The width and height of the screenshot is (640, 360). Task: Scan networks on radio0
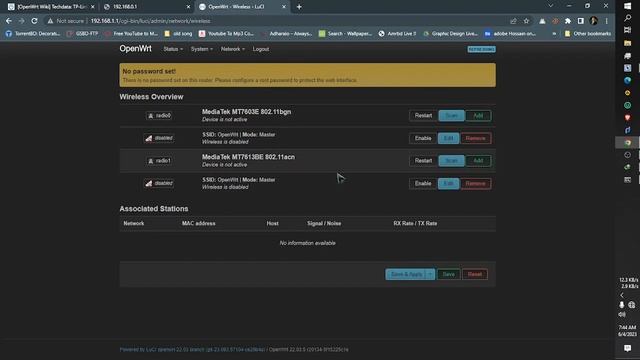pos(451,116)
